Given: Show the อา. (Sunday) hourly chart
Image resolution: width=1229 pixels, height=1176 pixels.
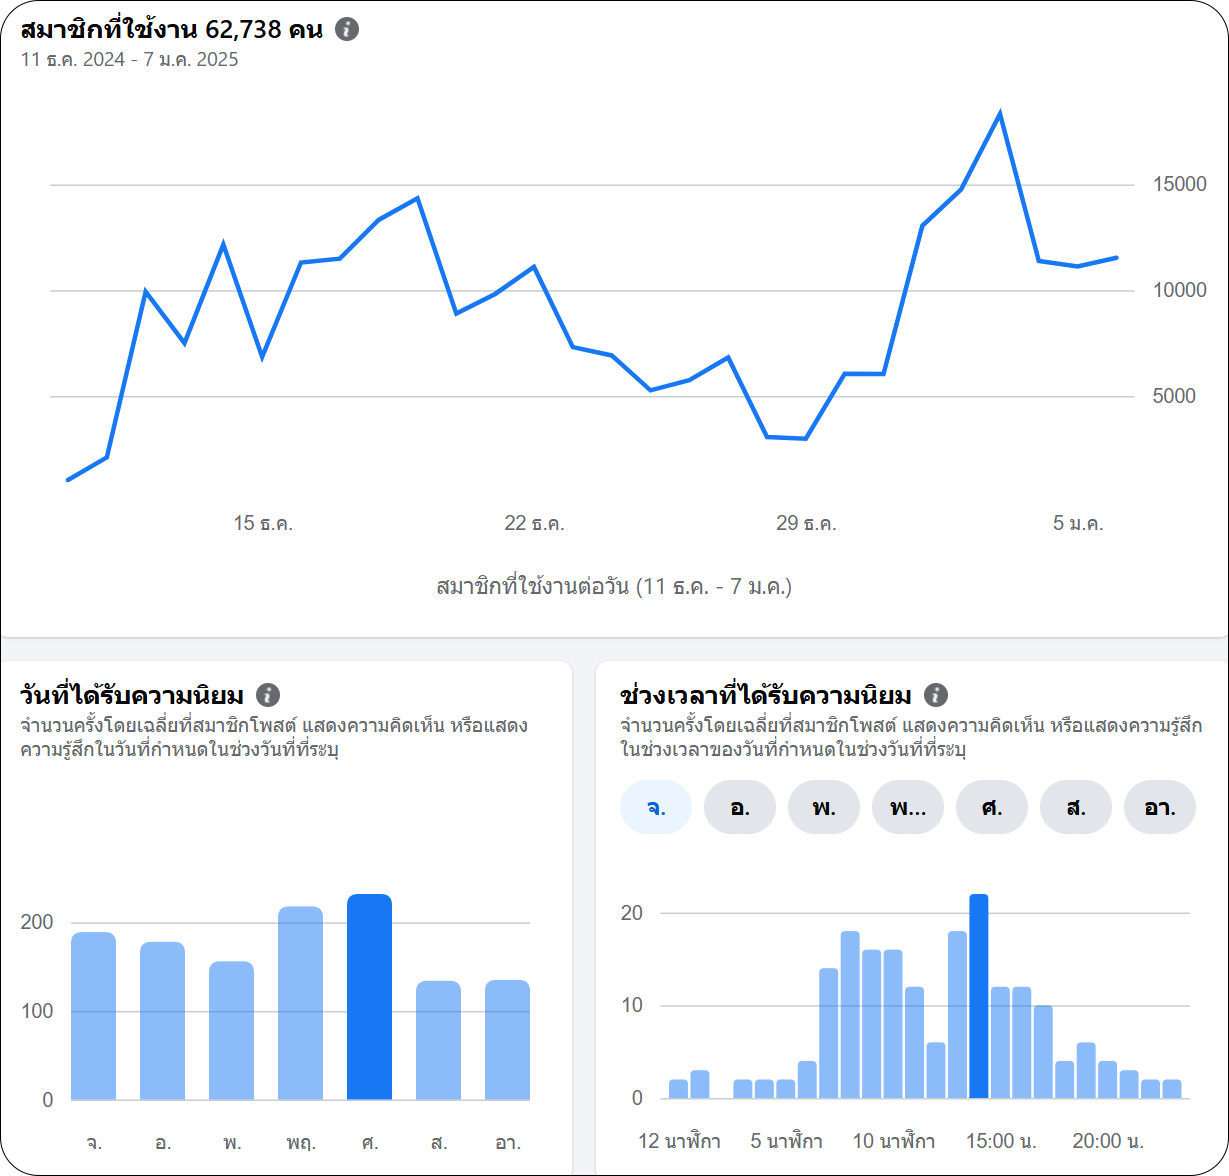Looking at the screenshot, I should point(1160,808).
